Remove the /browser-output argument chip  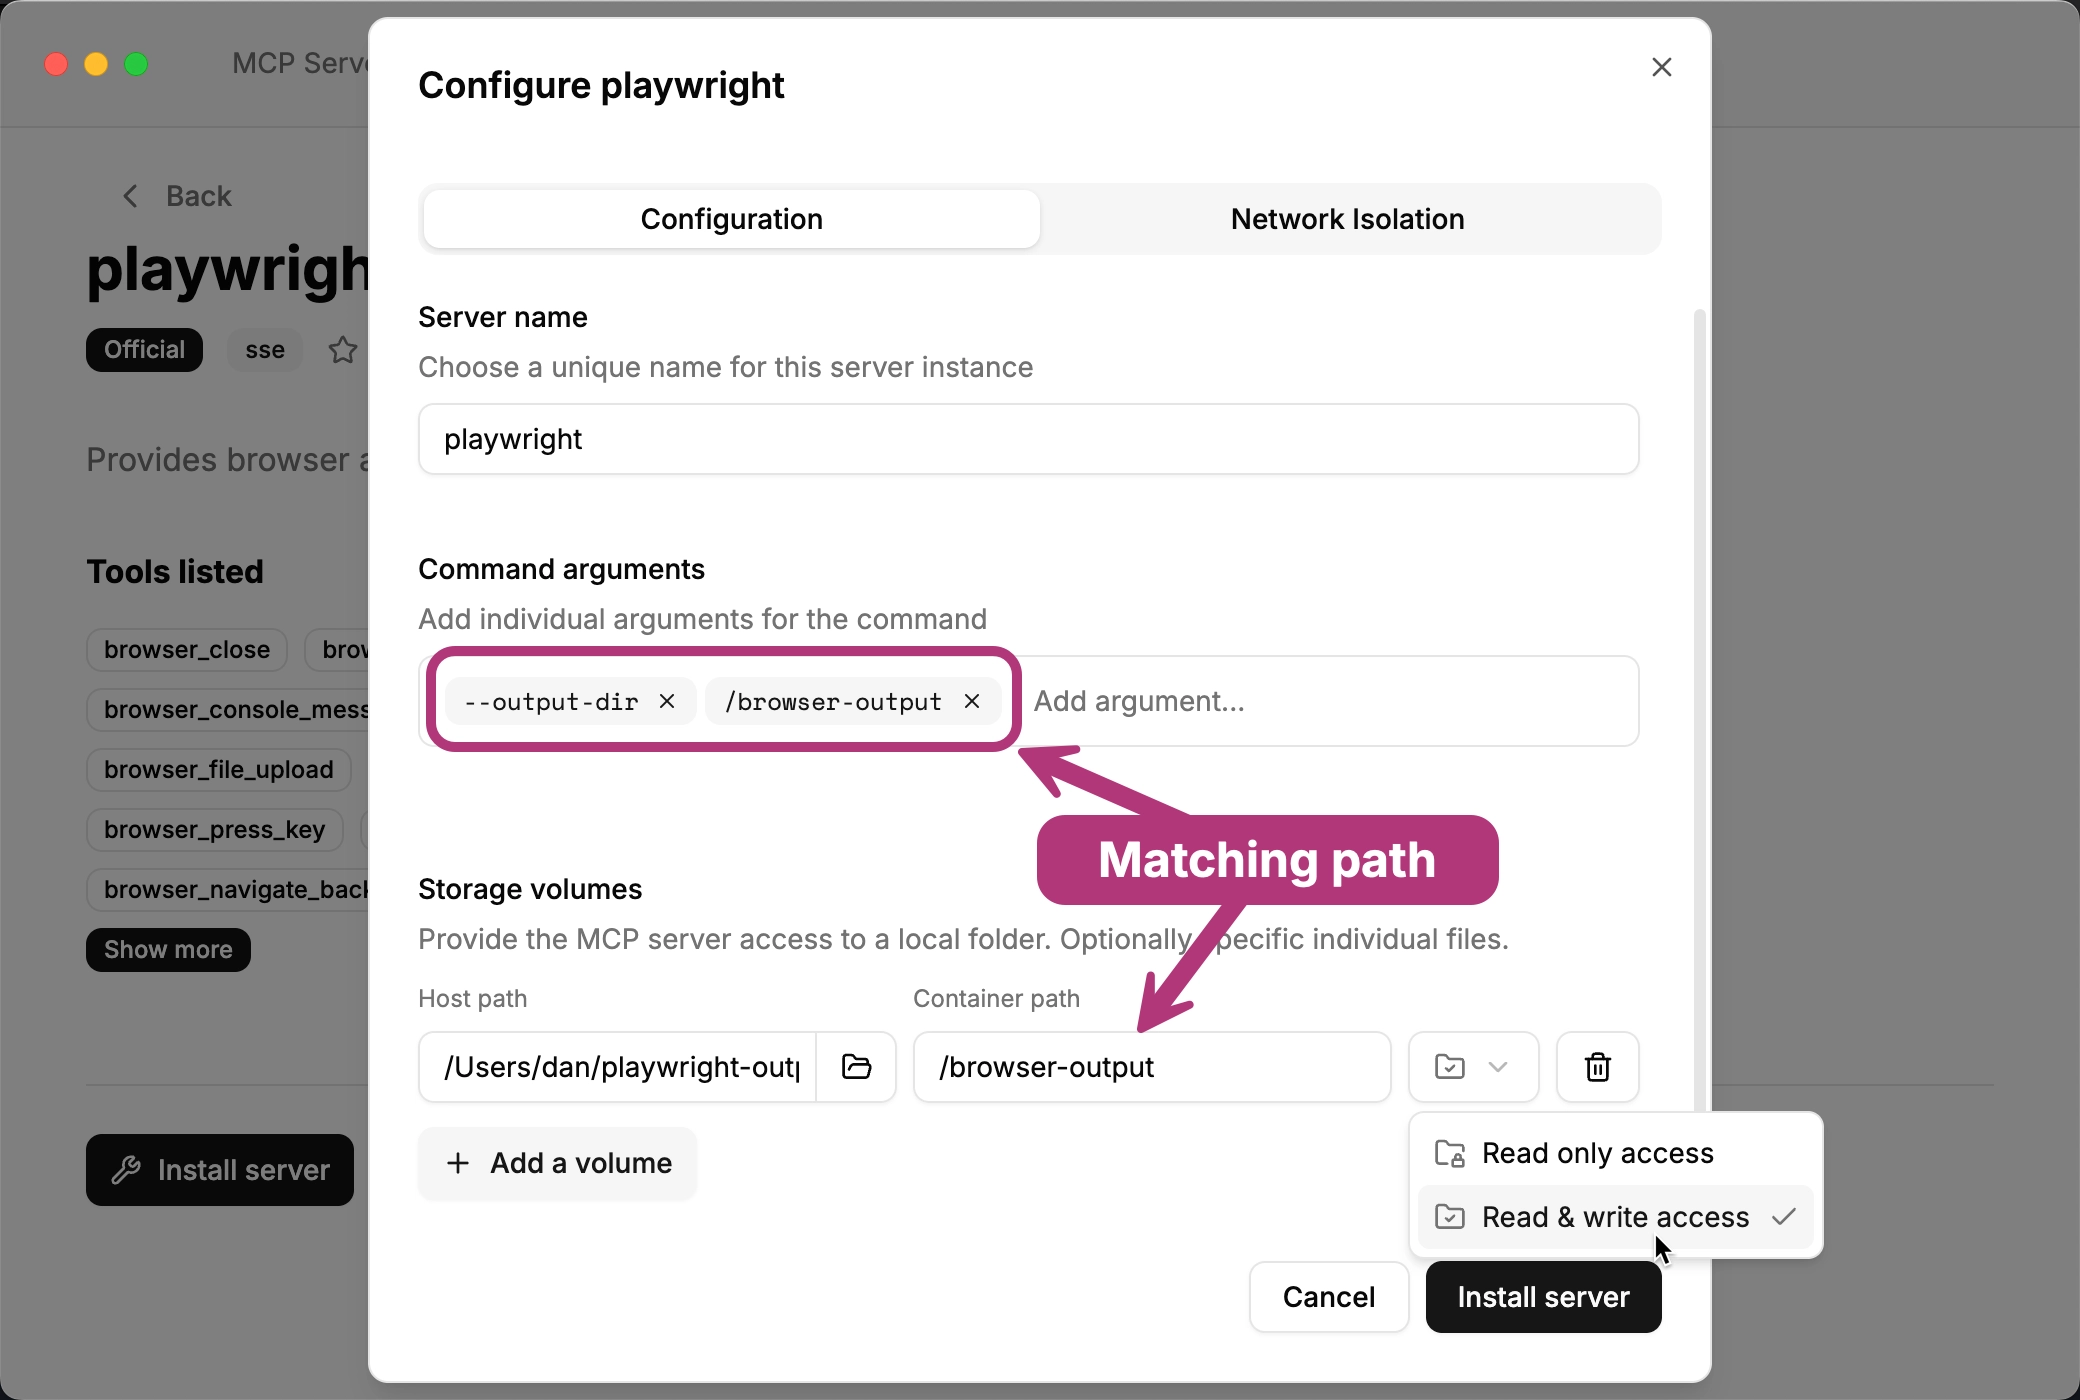(x=972, y=701)
